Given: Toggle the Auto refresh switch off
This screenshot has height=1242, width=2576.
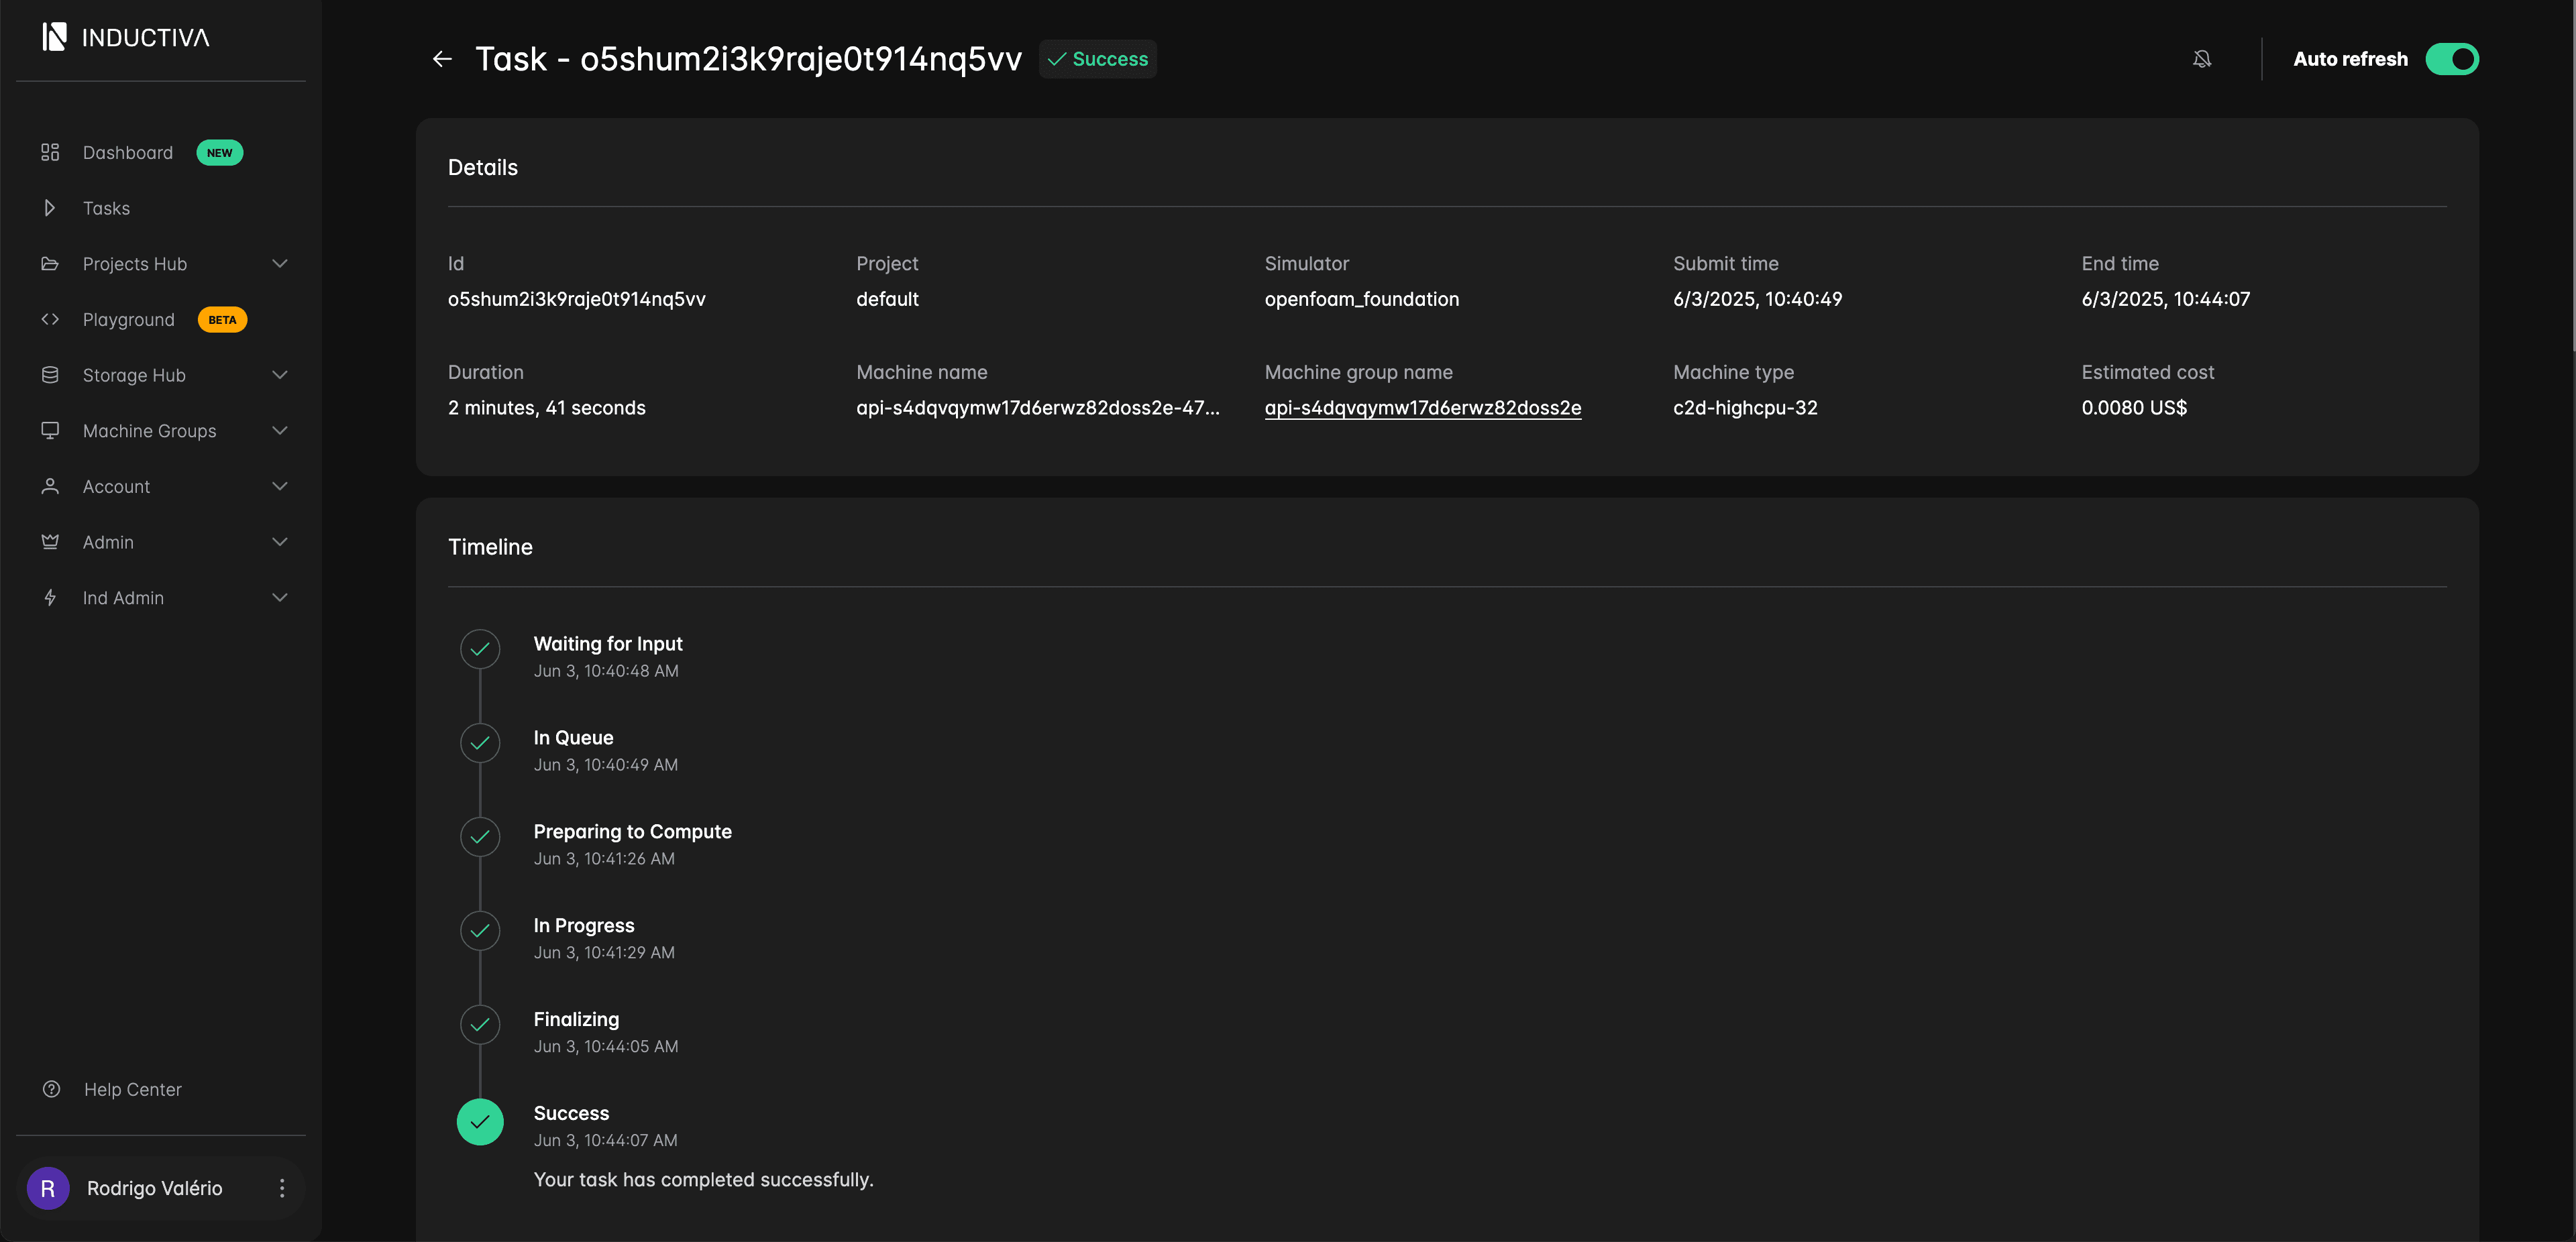Looking at the screenshot, I should 2451,59.
